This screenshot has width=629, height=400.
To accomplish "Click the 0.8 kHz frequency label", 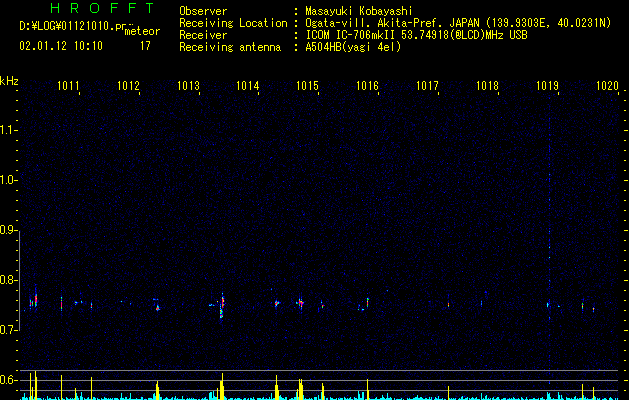I will pos(8,280).
